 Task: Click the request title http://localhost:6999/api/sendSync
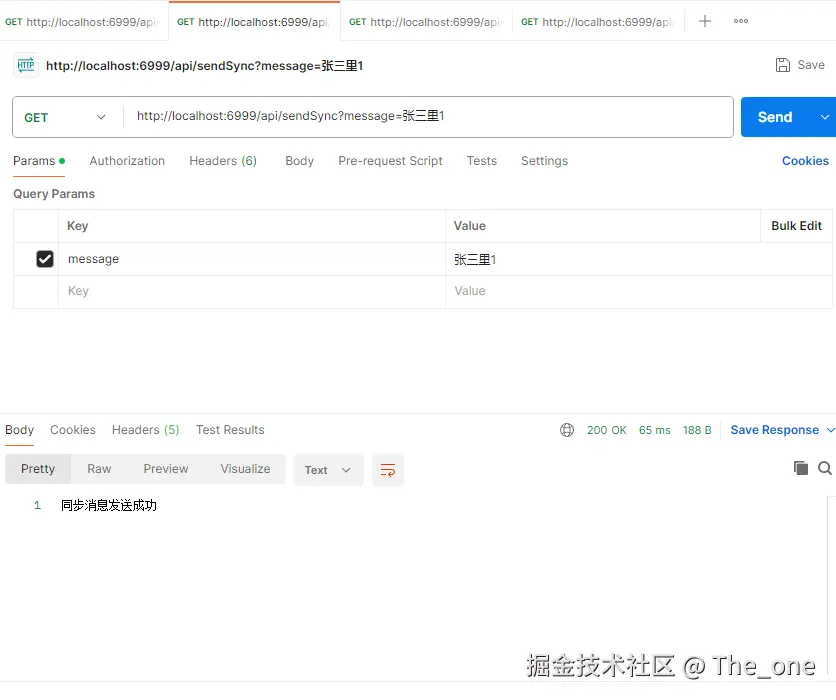204,66
